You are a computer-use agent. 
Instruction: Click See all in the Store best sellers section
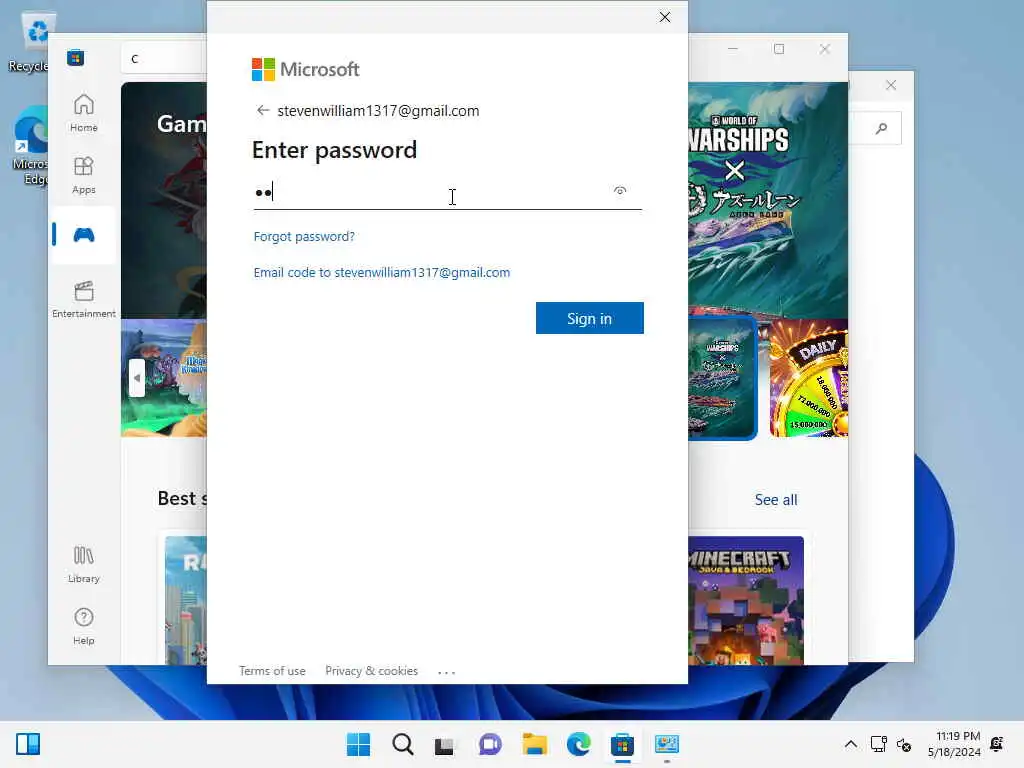(x=776, y=500)
